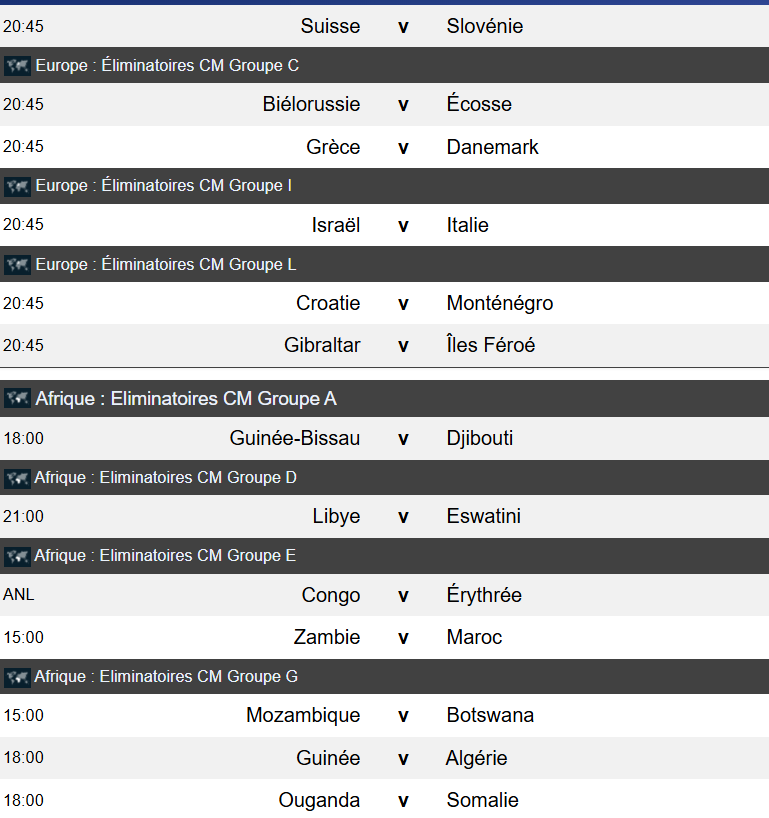Click the map icon beside Afrique Groupe A
The image size is (769, 818).
17,399
